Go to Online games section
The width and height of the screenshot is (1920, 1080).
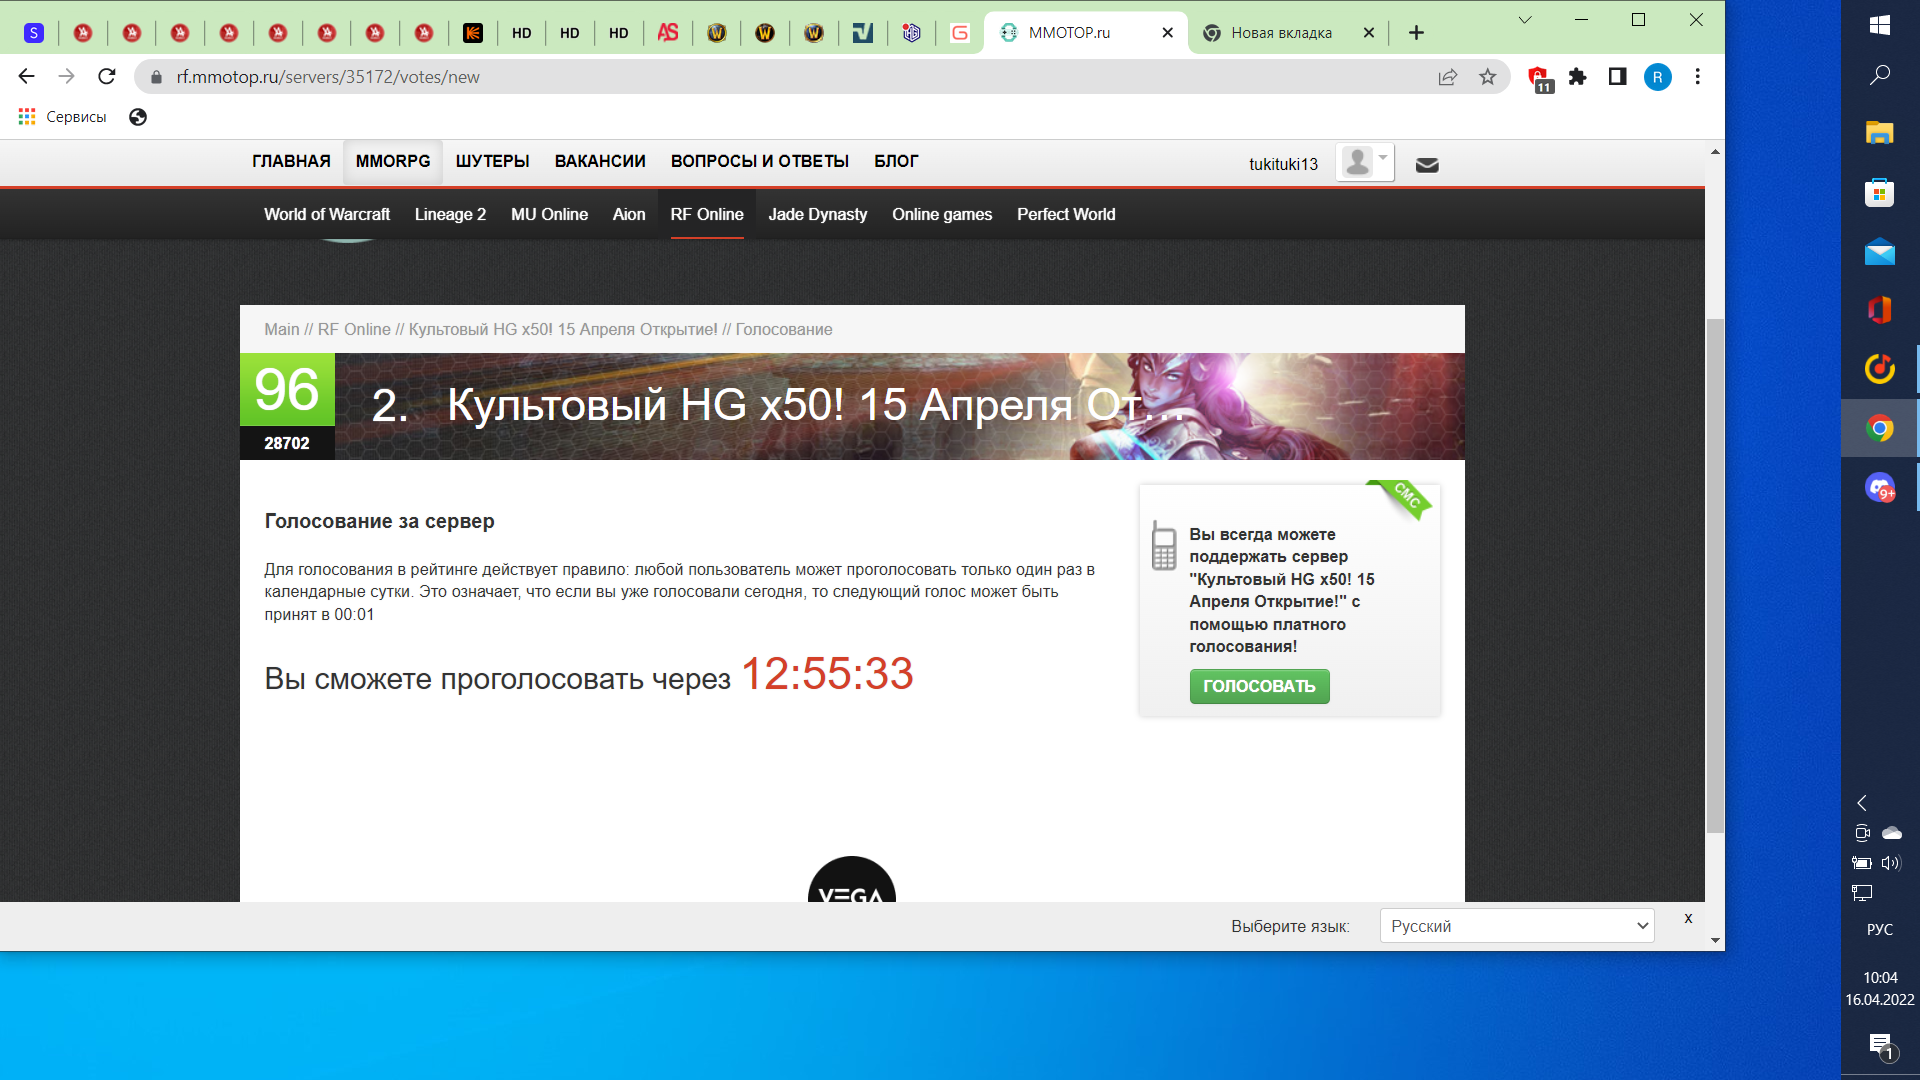pos(942,214)
